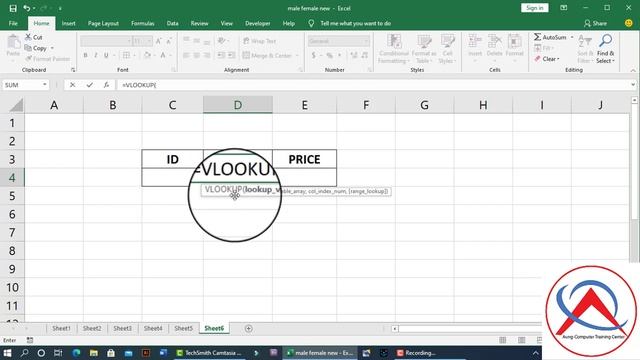Click the ID header cell
This screenshot has height=360, width=640.
point(173,159)
